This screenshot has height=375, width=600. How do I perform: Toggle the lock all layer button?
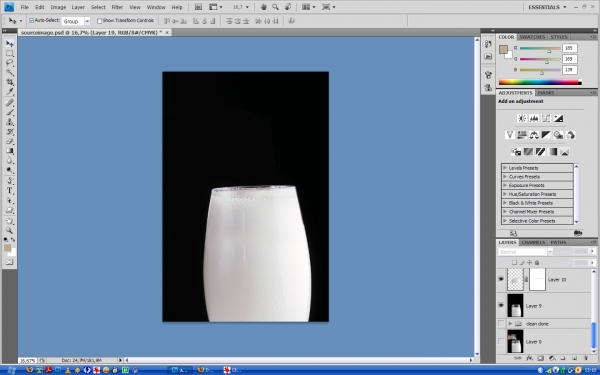point(537,262)
